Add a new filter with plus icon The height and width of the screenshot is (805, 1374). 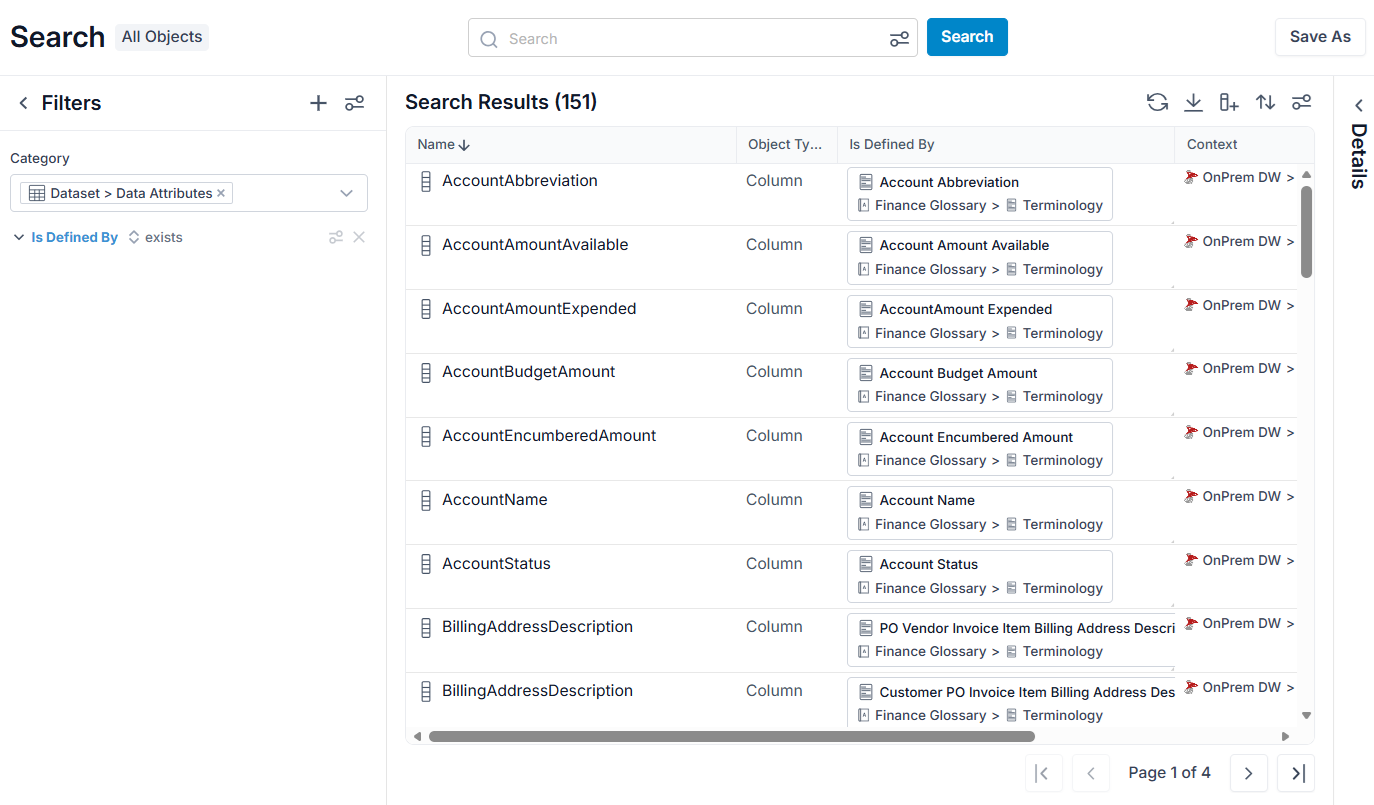tap(318, 103)
